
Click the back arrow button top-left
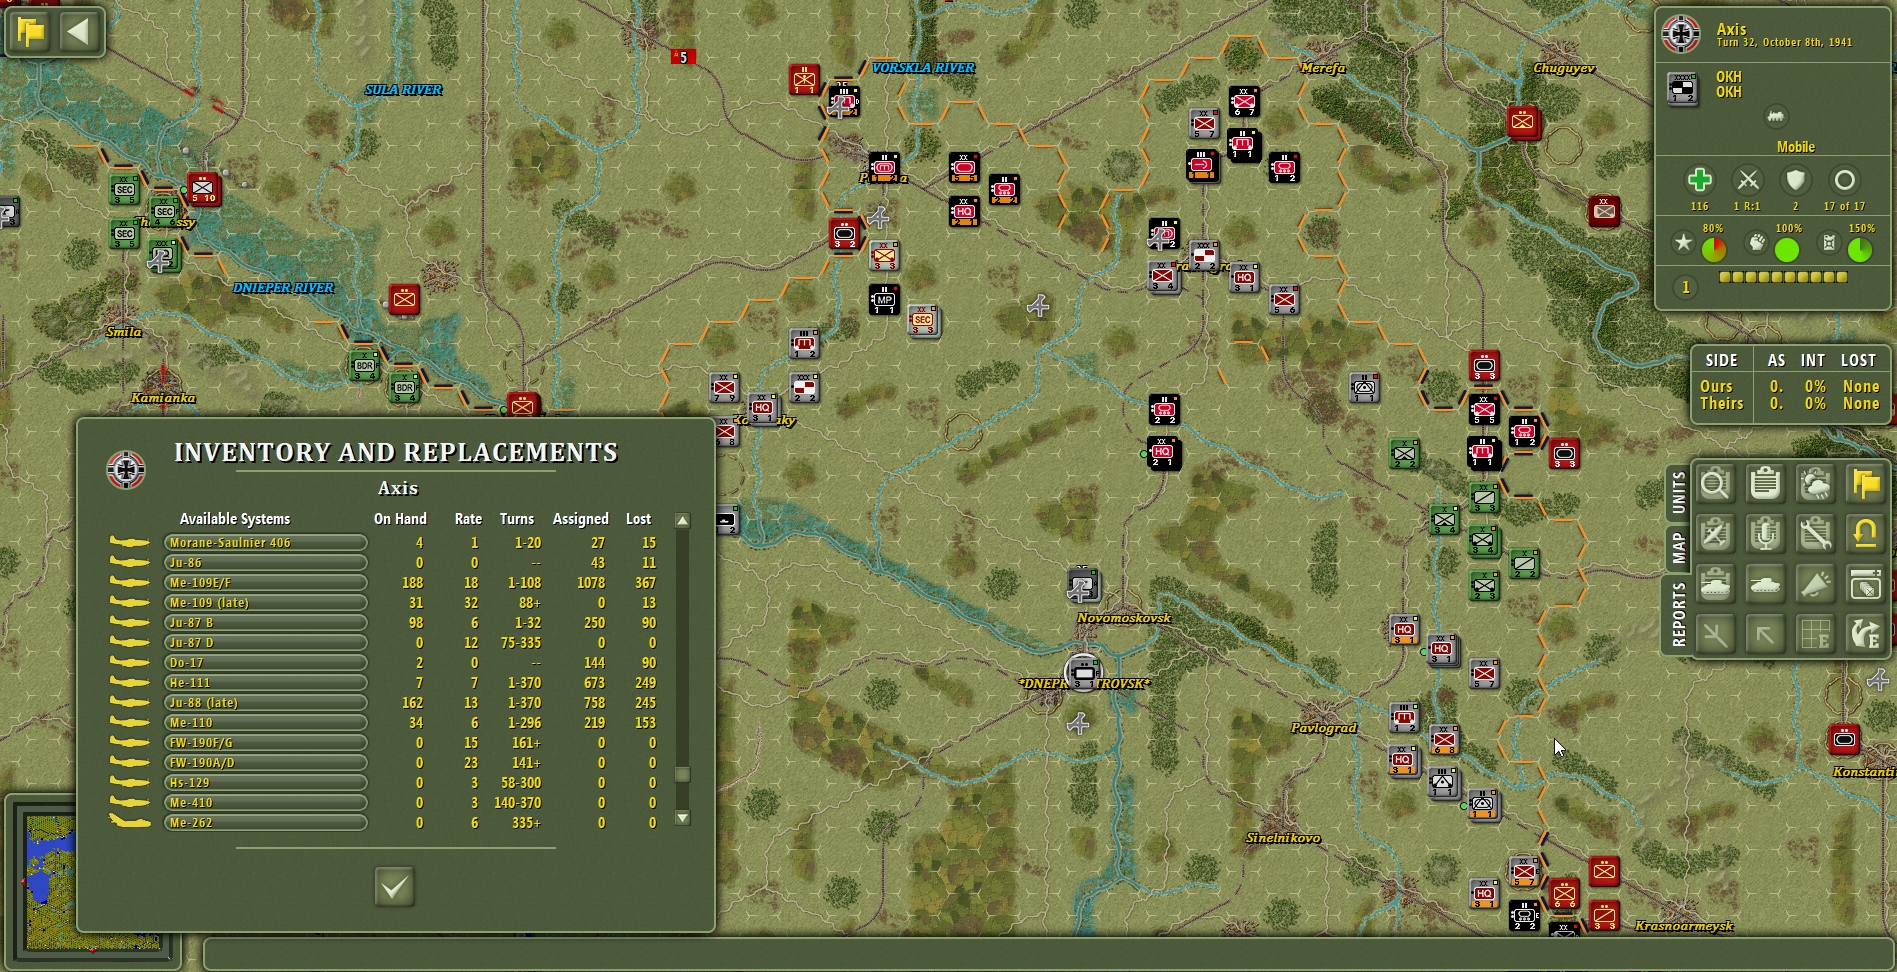click(x=79, y=32)
